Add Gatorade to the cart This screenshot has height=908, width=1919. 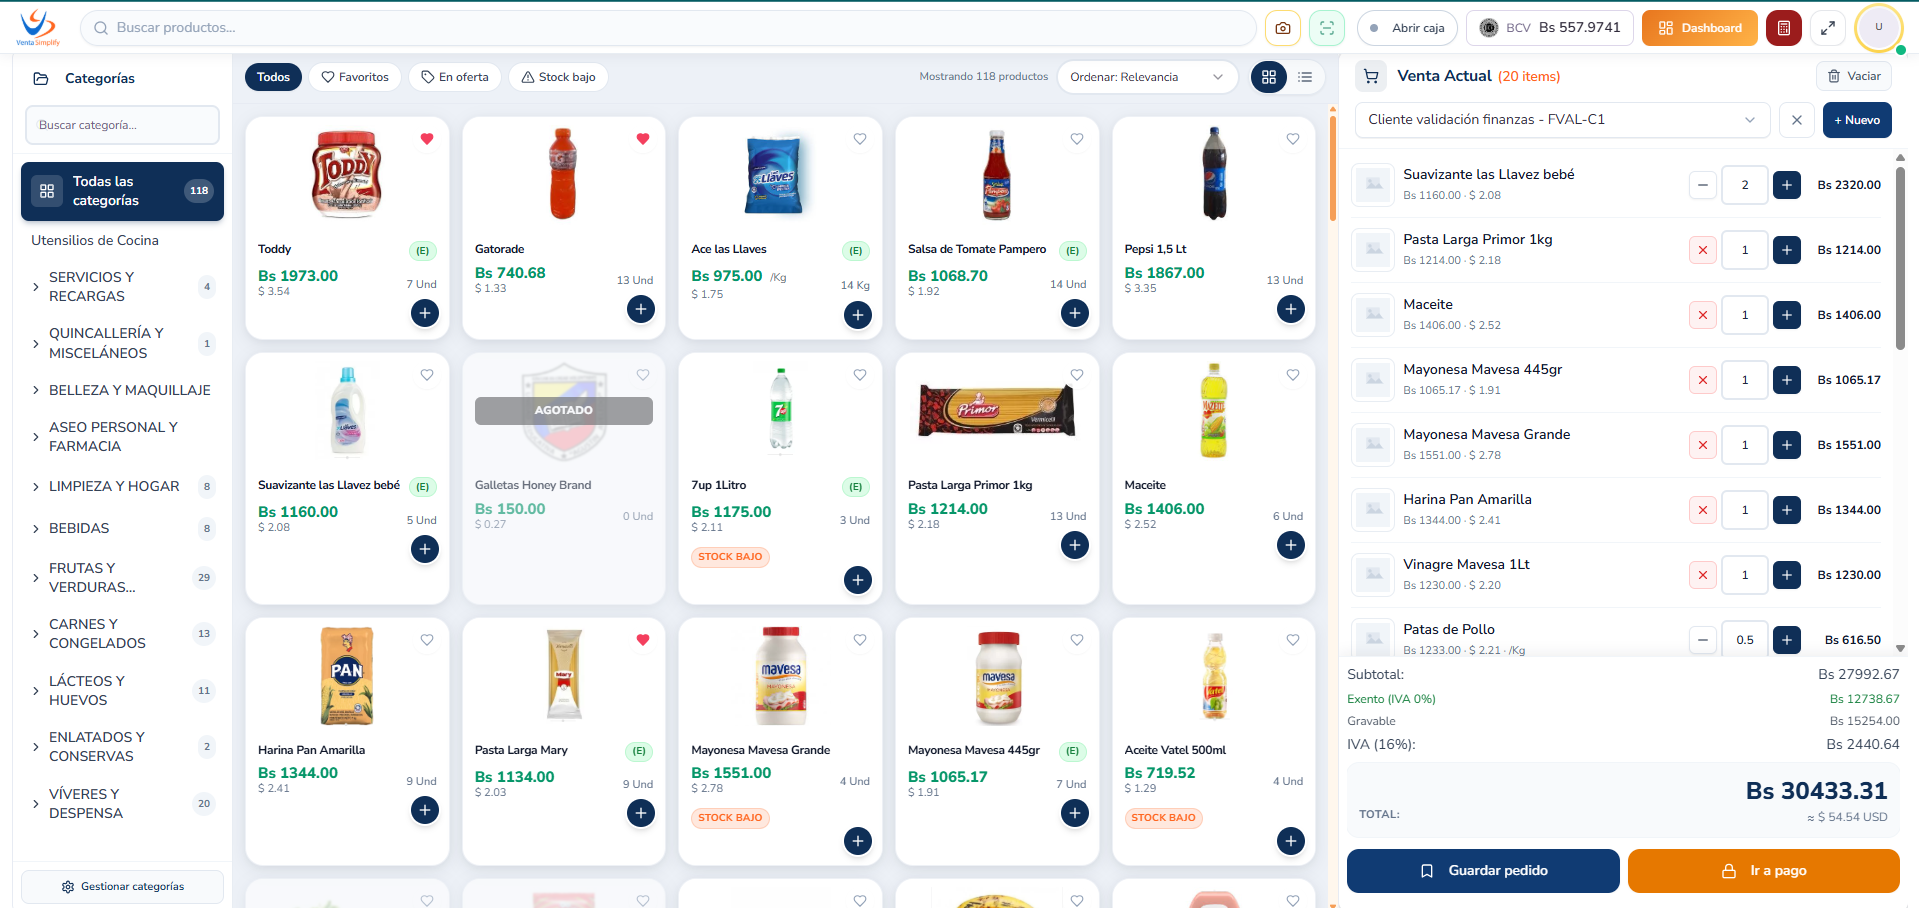641,309
